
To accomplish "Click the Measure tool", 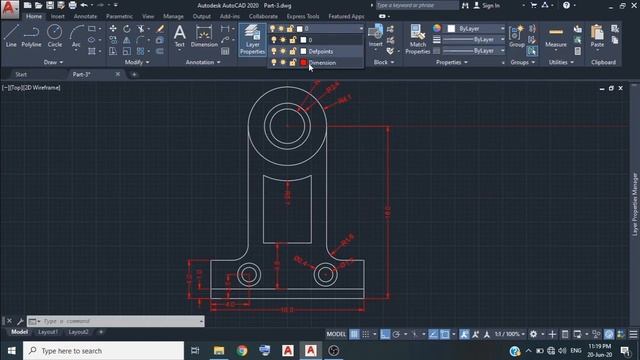I will (x=556, y=36).
